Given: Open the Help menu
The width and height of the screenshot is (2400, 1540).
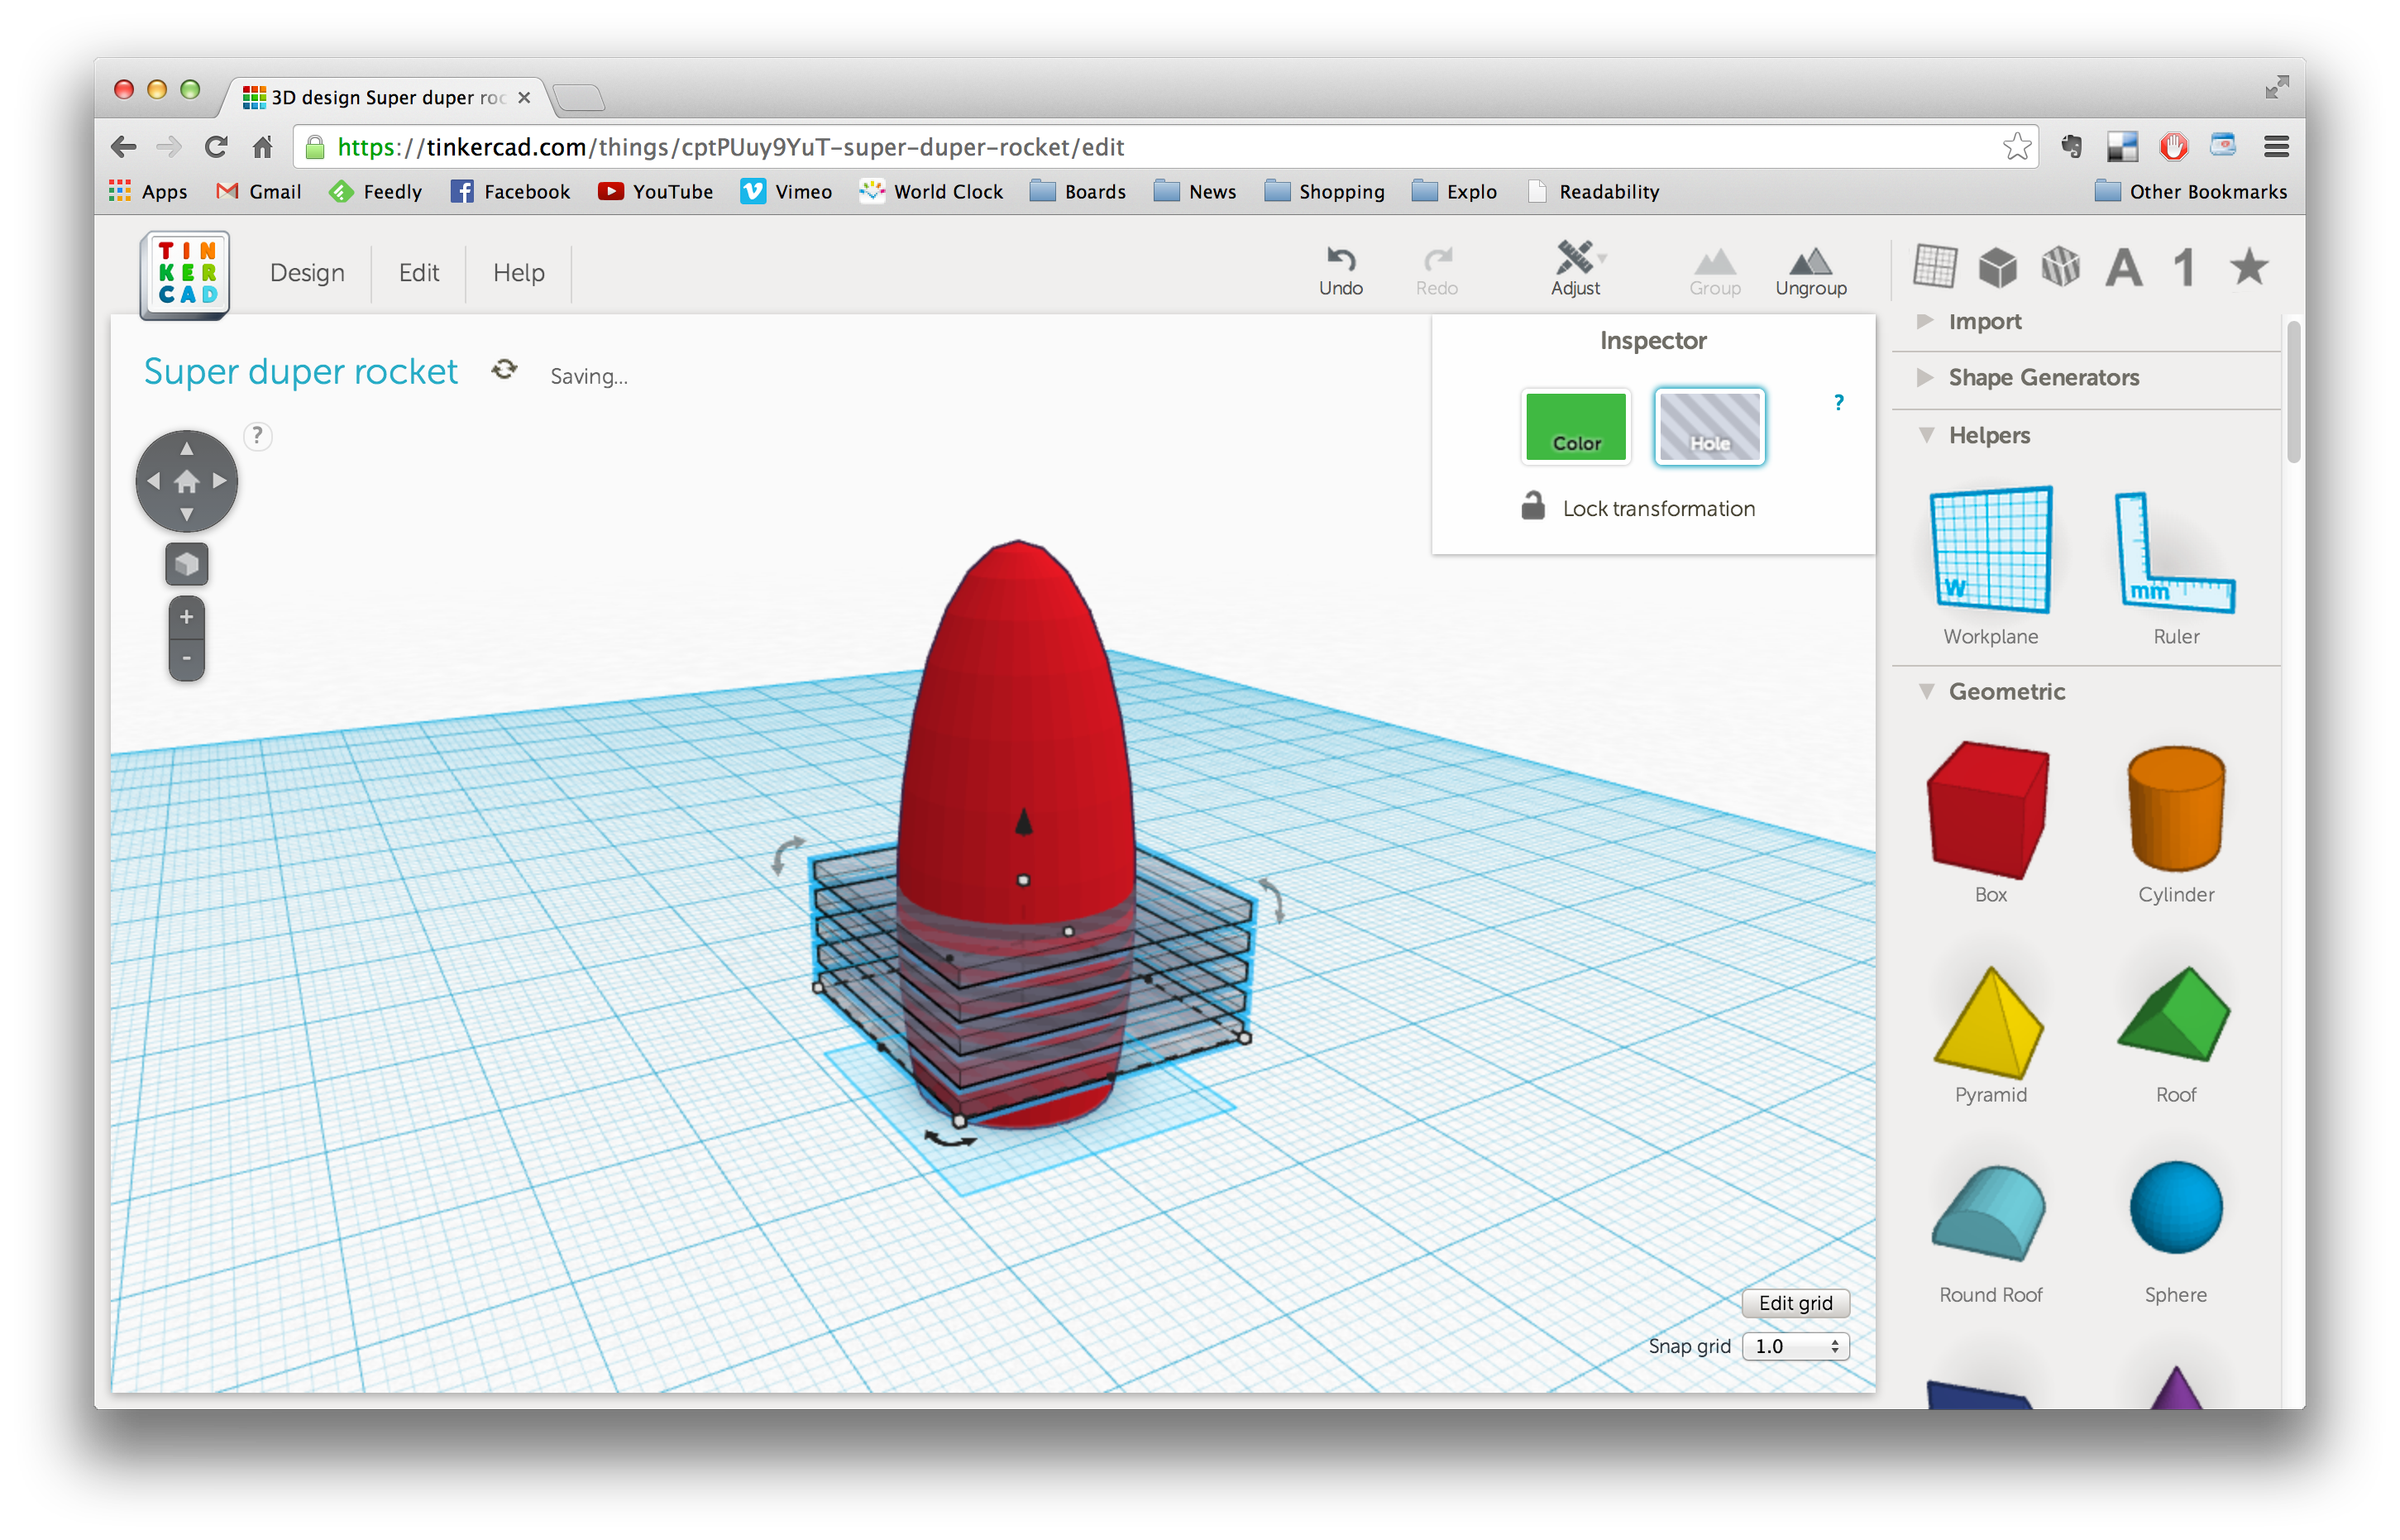Looking at the screenshot, I should pyautogui.click(x=518, y=272).
